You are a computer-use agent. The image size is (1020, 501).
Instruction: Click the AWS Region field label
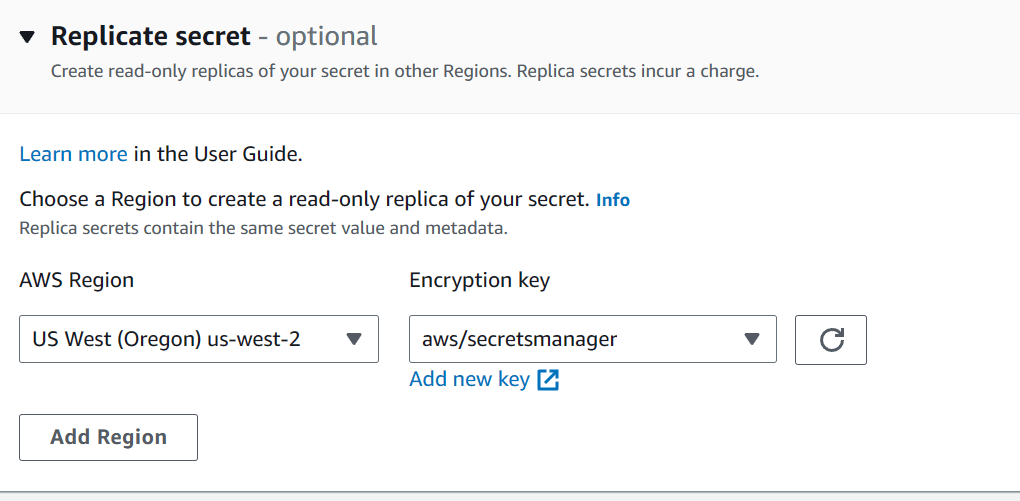click(76, 280)
